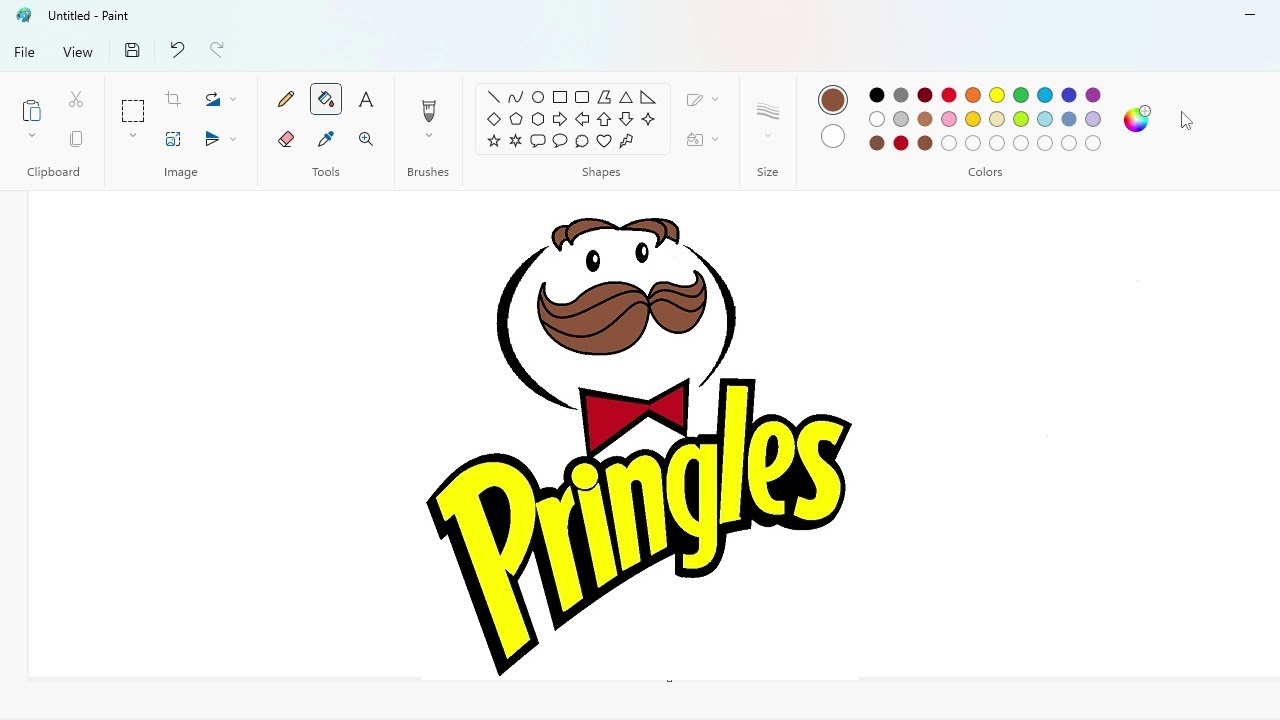Pick the Pentagon shape
This screenshot has width=1280, height=720.
pyautogui.click(x=516, y=119)
